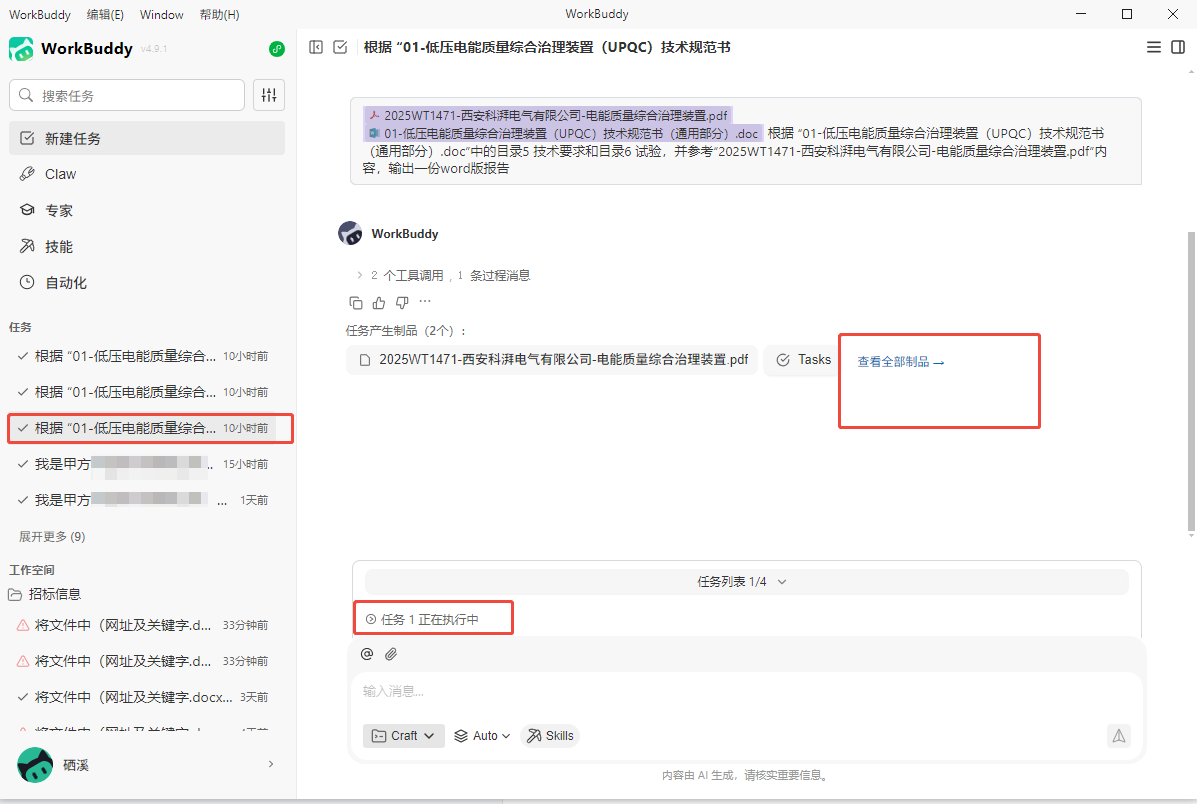
Task: Open the 我是甲方 task from 15小时前
Action: point(147,464)
